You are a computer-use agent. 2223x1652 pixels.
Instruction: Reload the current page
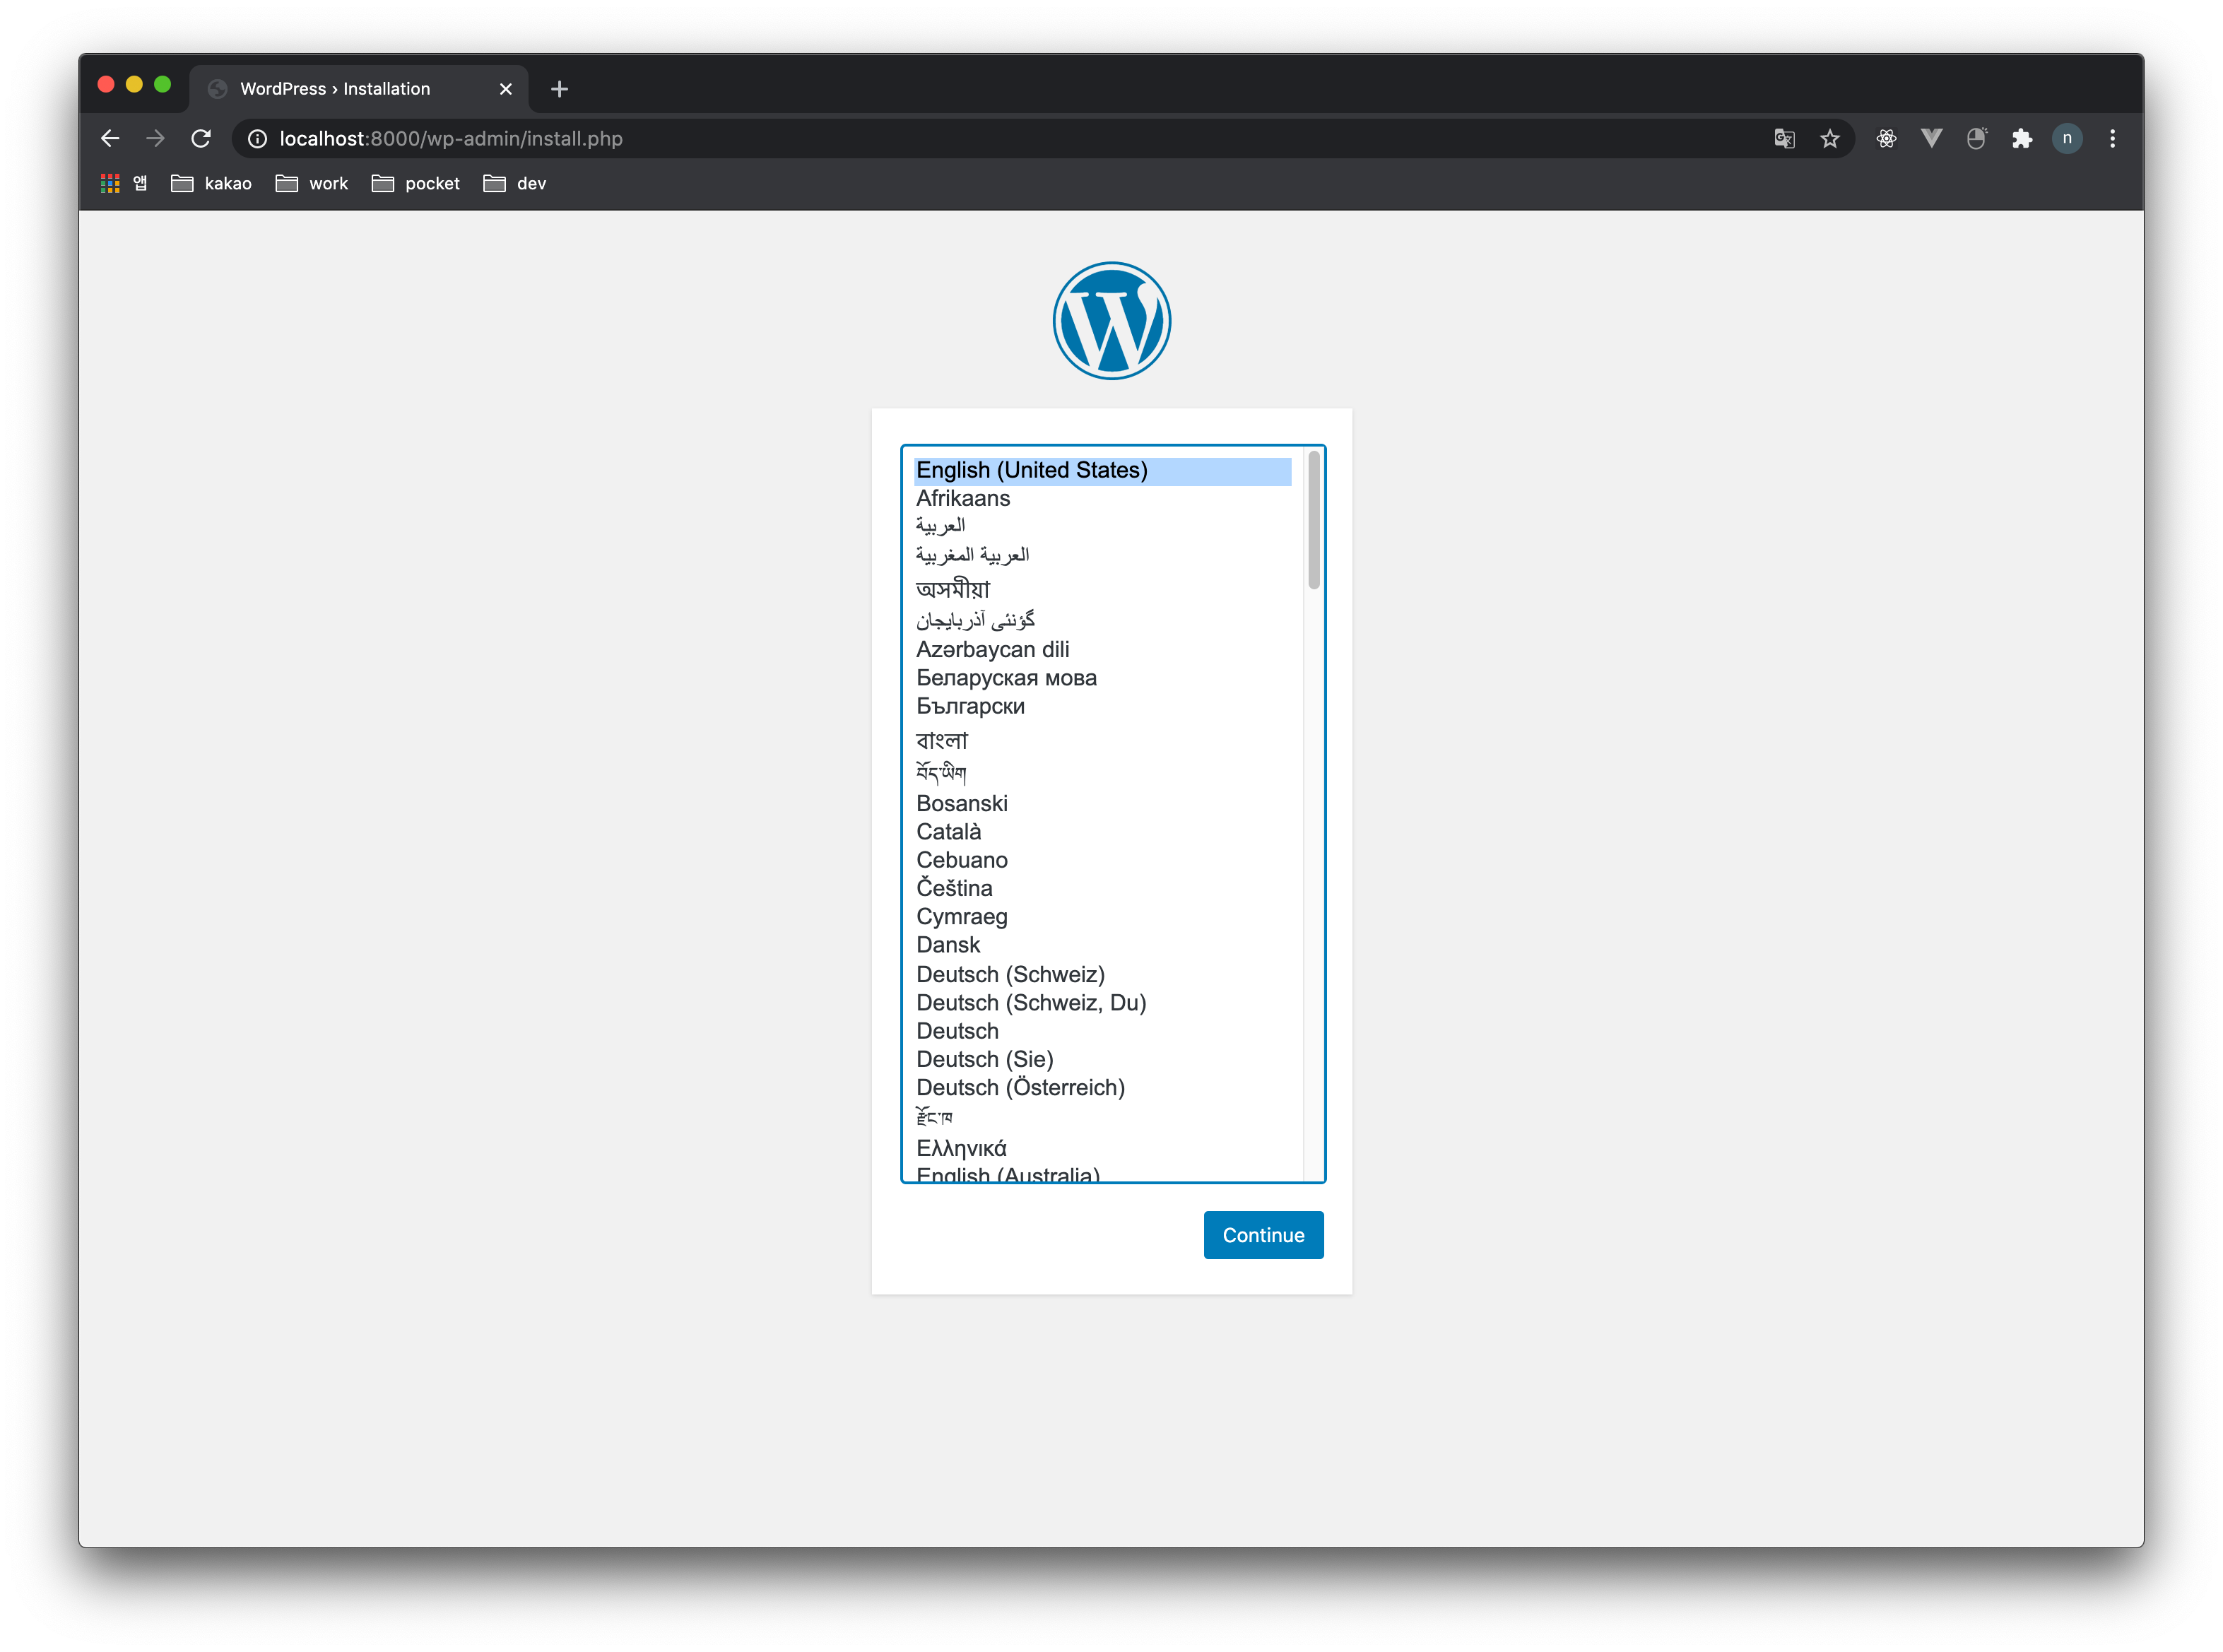[x=201, y=139]
